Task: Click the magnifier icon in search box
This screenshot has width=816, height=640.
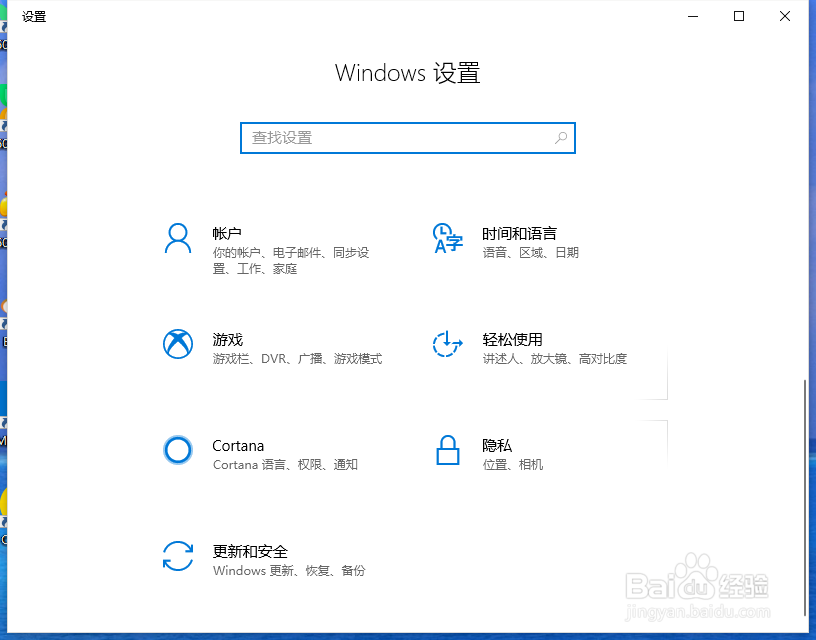Action: (x=561, y=138)
